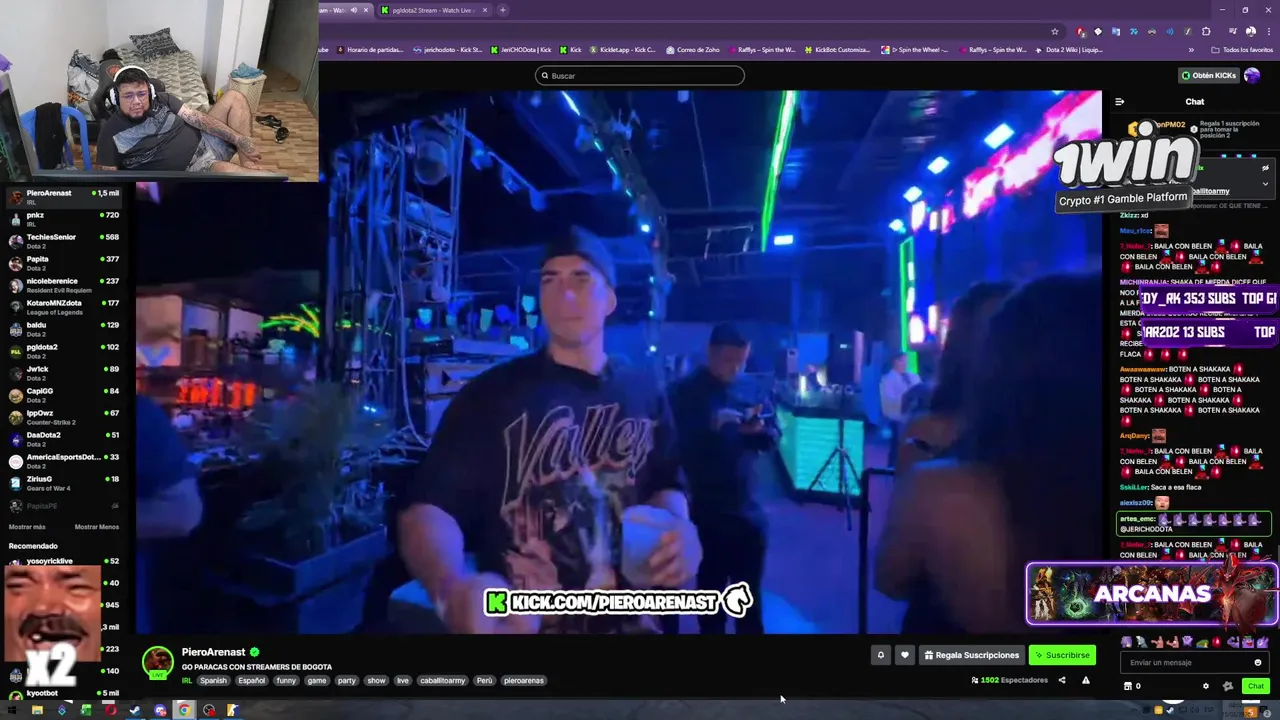Open Windows Start menu
1280x720 pixels.
[x=12, y=710]
